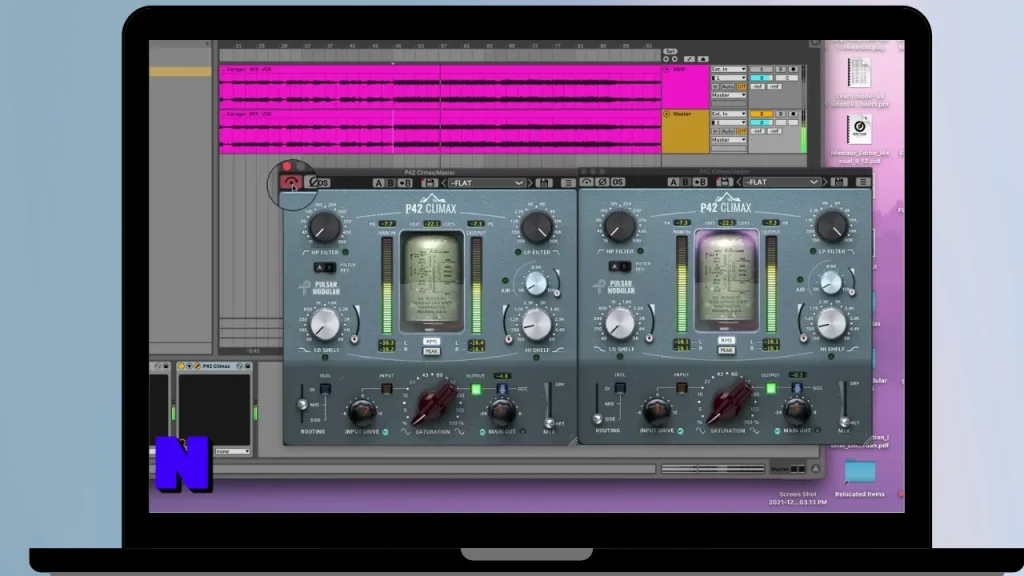
Task: Enable OS oversampling in right P42 Climax
Action: point(618,182)
